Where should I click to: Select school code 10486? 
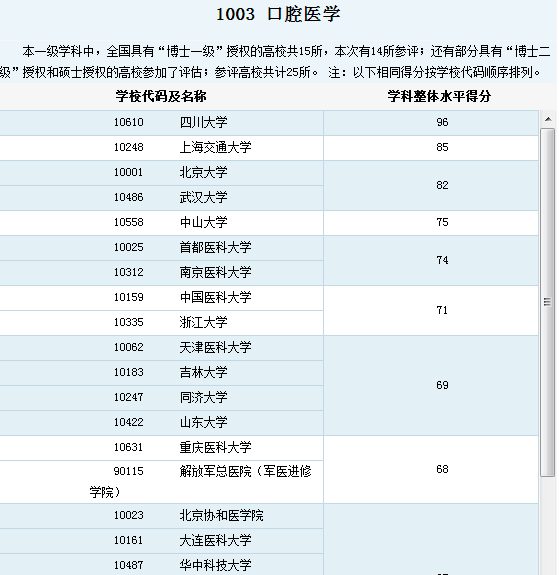(128, 197)
